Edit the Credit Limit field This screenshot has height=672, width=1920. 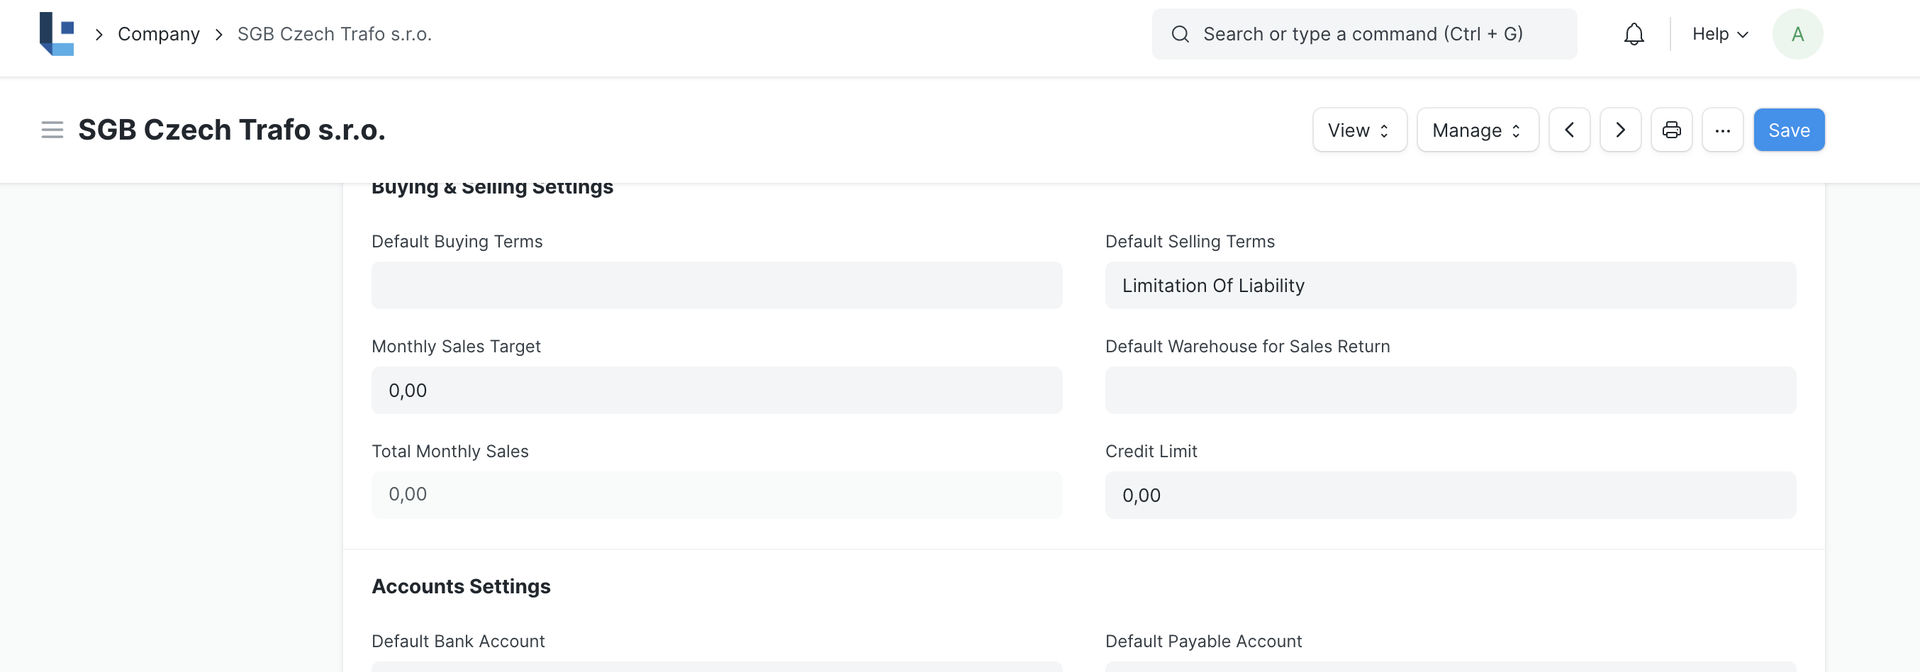point(1450,495)
